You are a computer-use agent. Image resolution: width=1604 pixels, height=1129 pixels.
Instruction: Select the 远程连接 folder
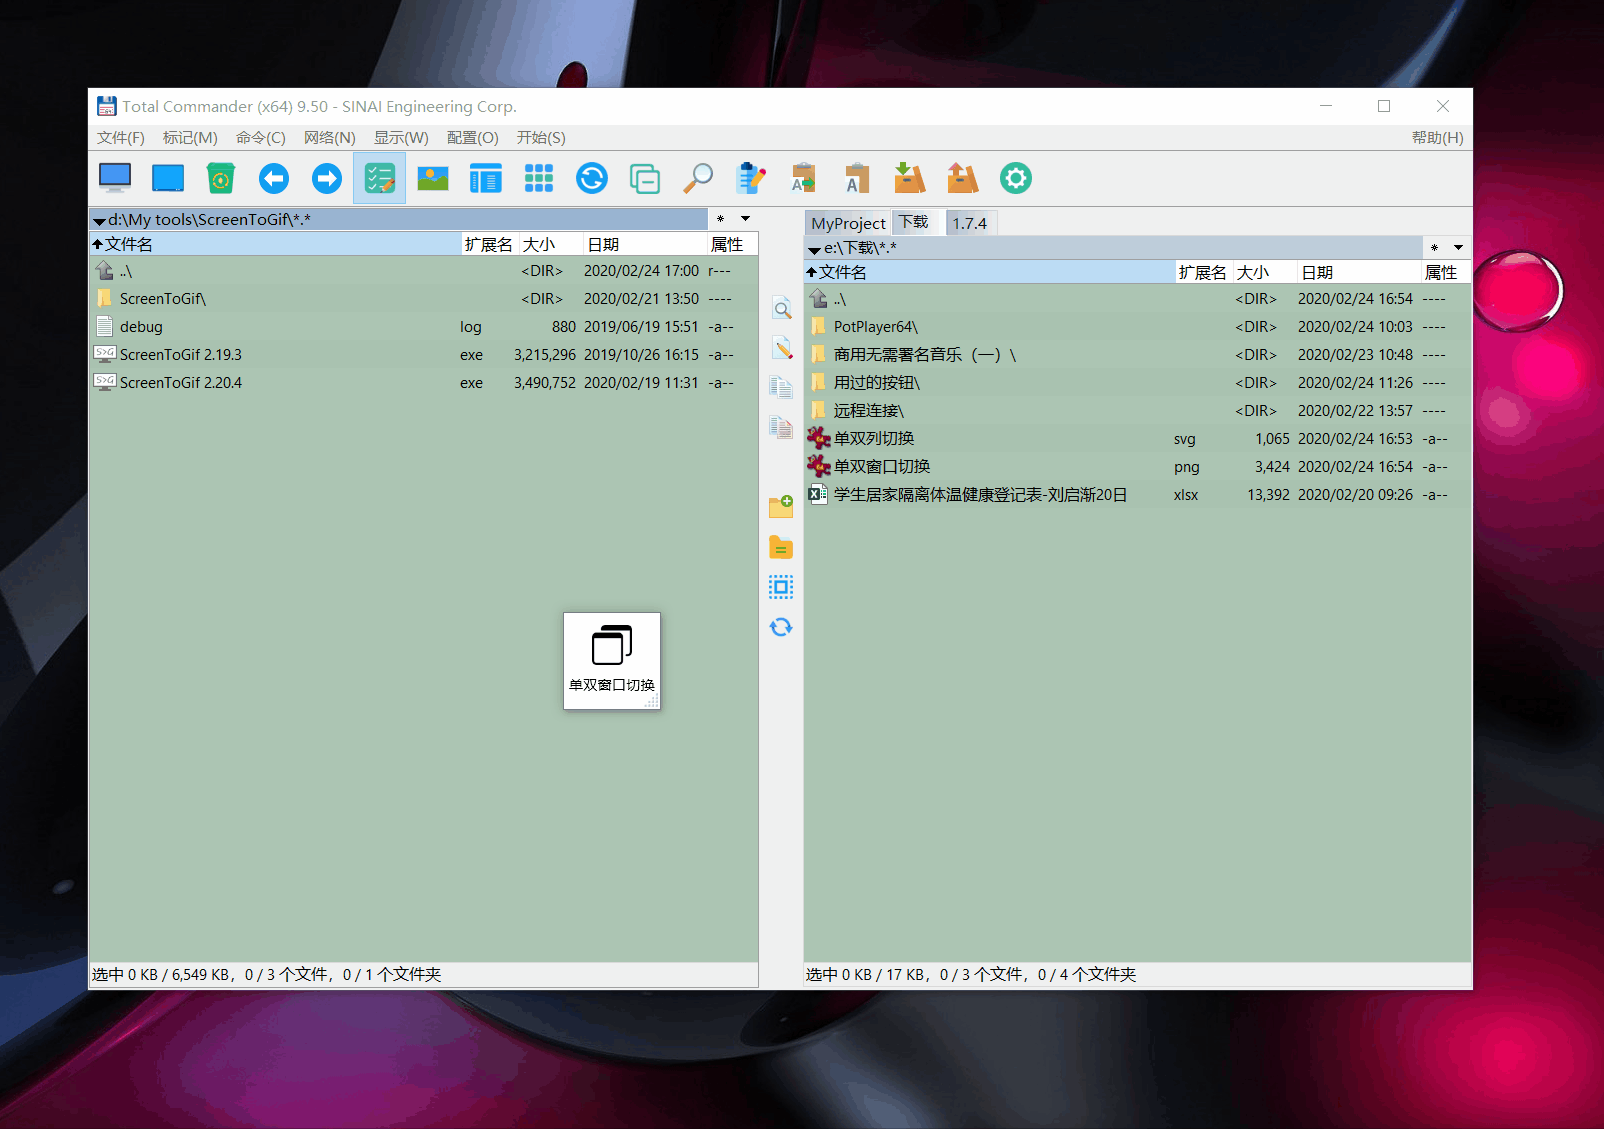click(x=1137, y=411)
